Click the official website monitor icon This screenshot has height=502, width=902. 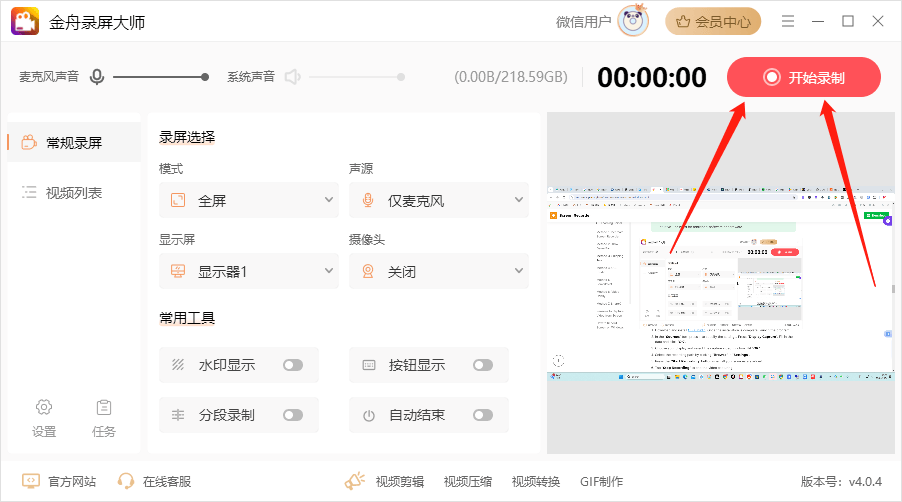coord(30,481)
